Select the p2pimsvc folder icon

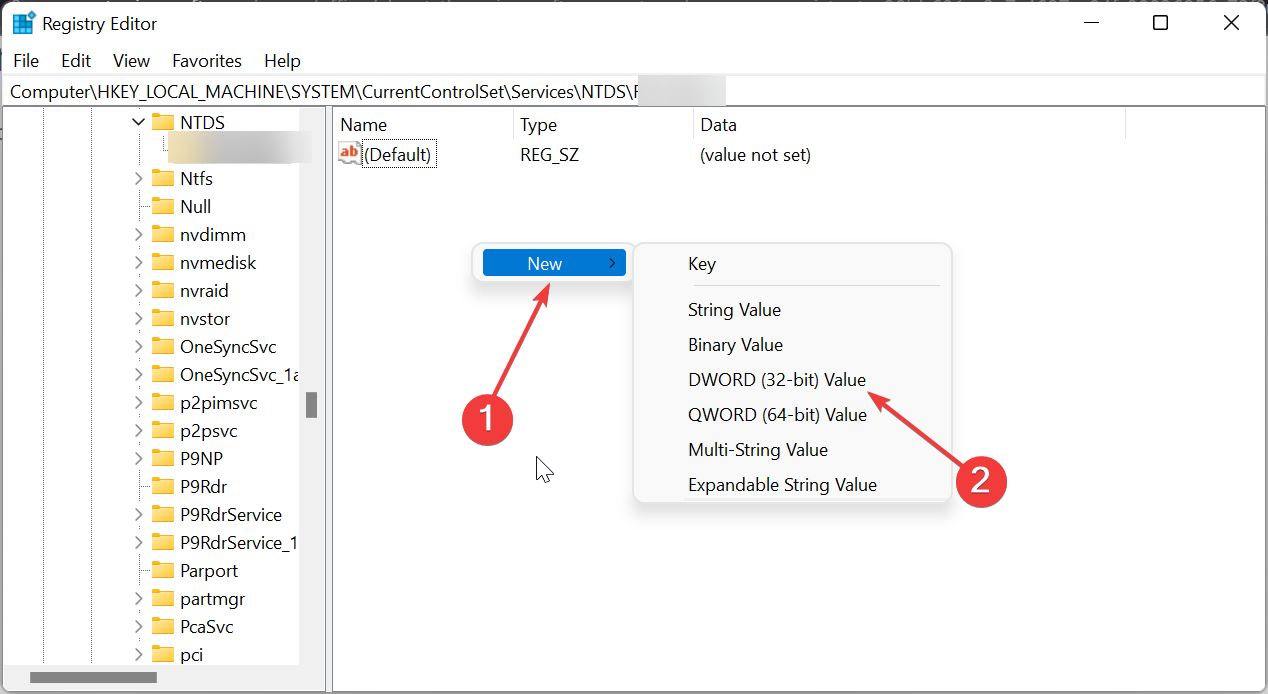click(x=163, y=402)
